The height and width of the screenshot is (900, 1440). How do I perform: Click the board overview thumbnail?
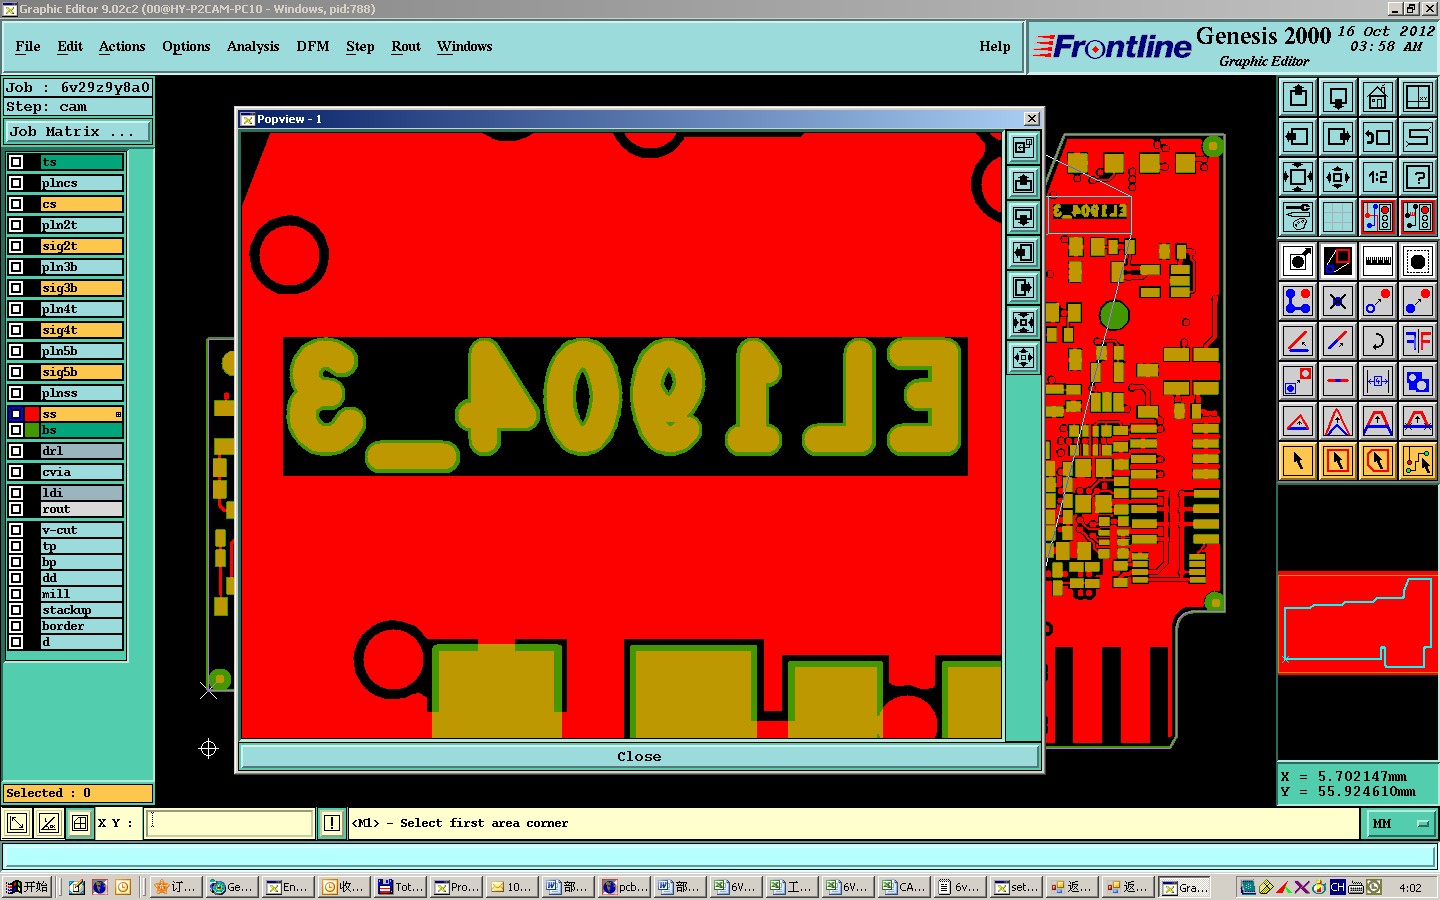click(x=1358, y=623)
